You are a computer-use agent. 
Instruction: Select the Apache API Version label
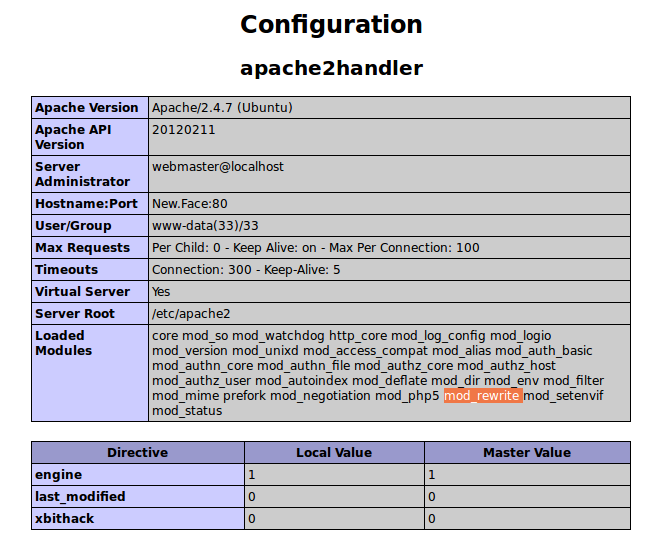coord(73,137)
